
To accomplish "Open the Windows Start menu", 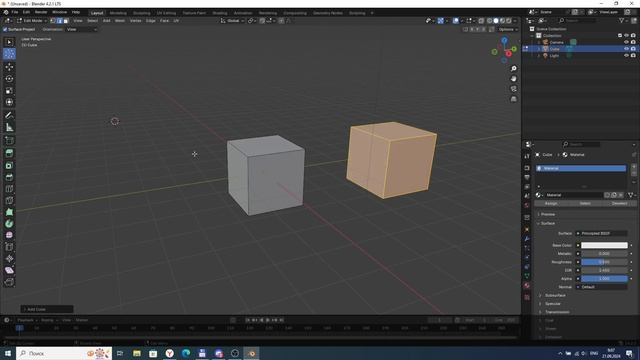I will pyautogui.click(x=7, y=353).
